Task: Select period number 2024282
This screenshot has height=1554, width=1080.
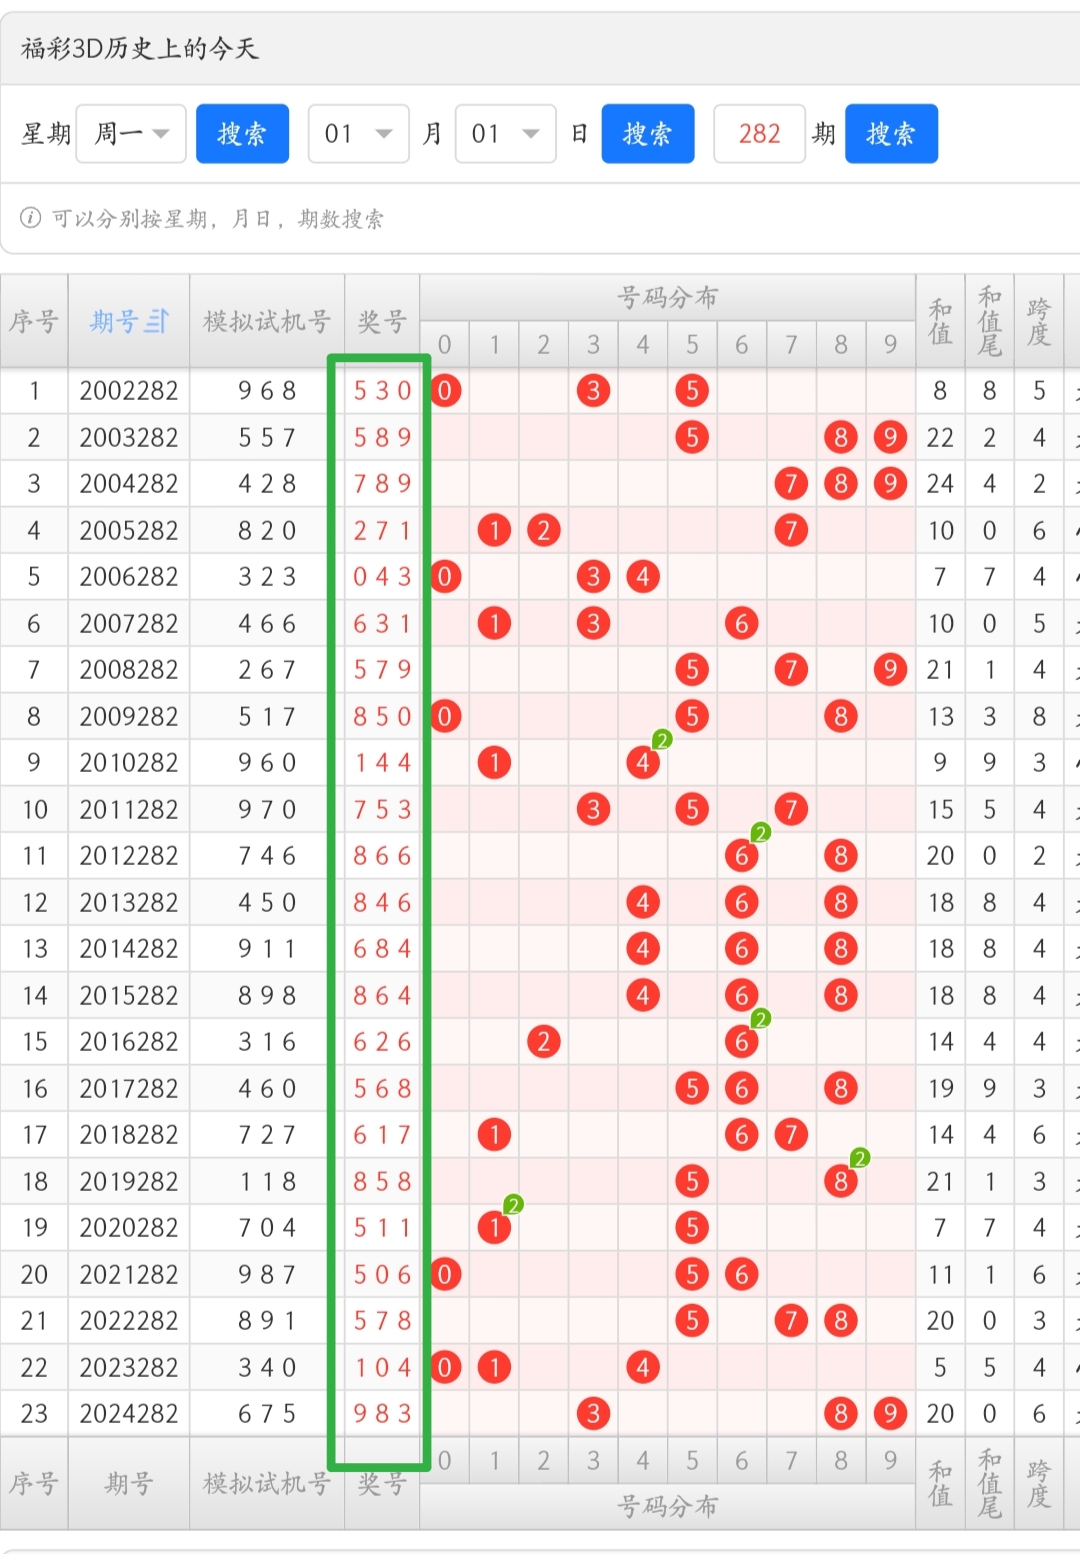Action: pyautogui.click(x=129, y=1414)
